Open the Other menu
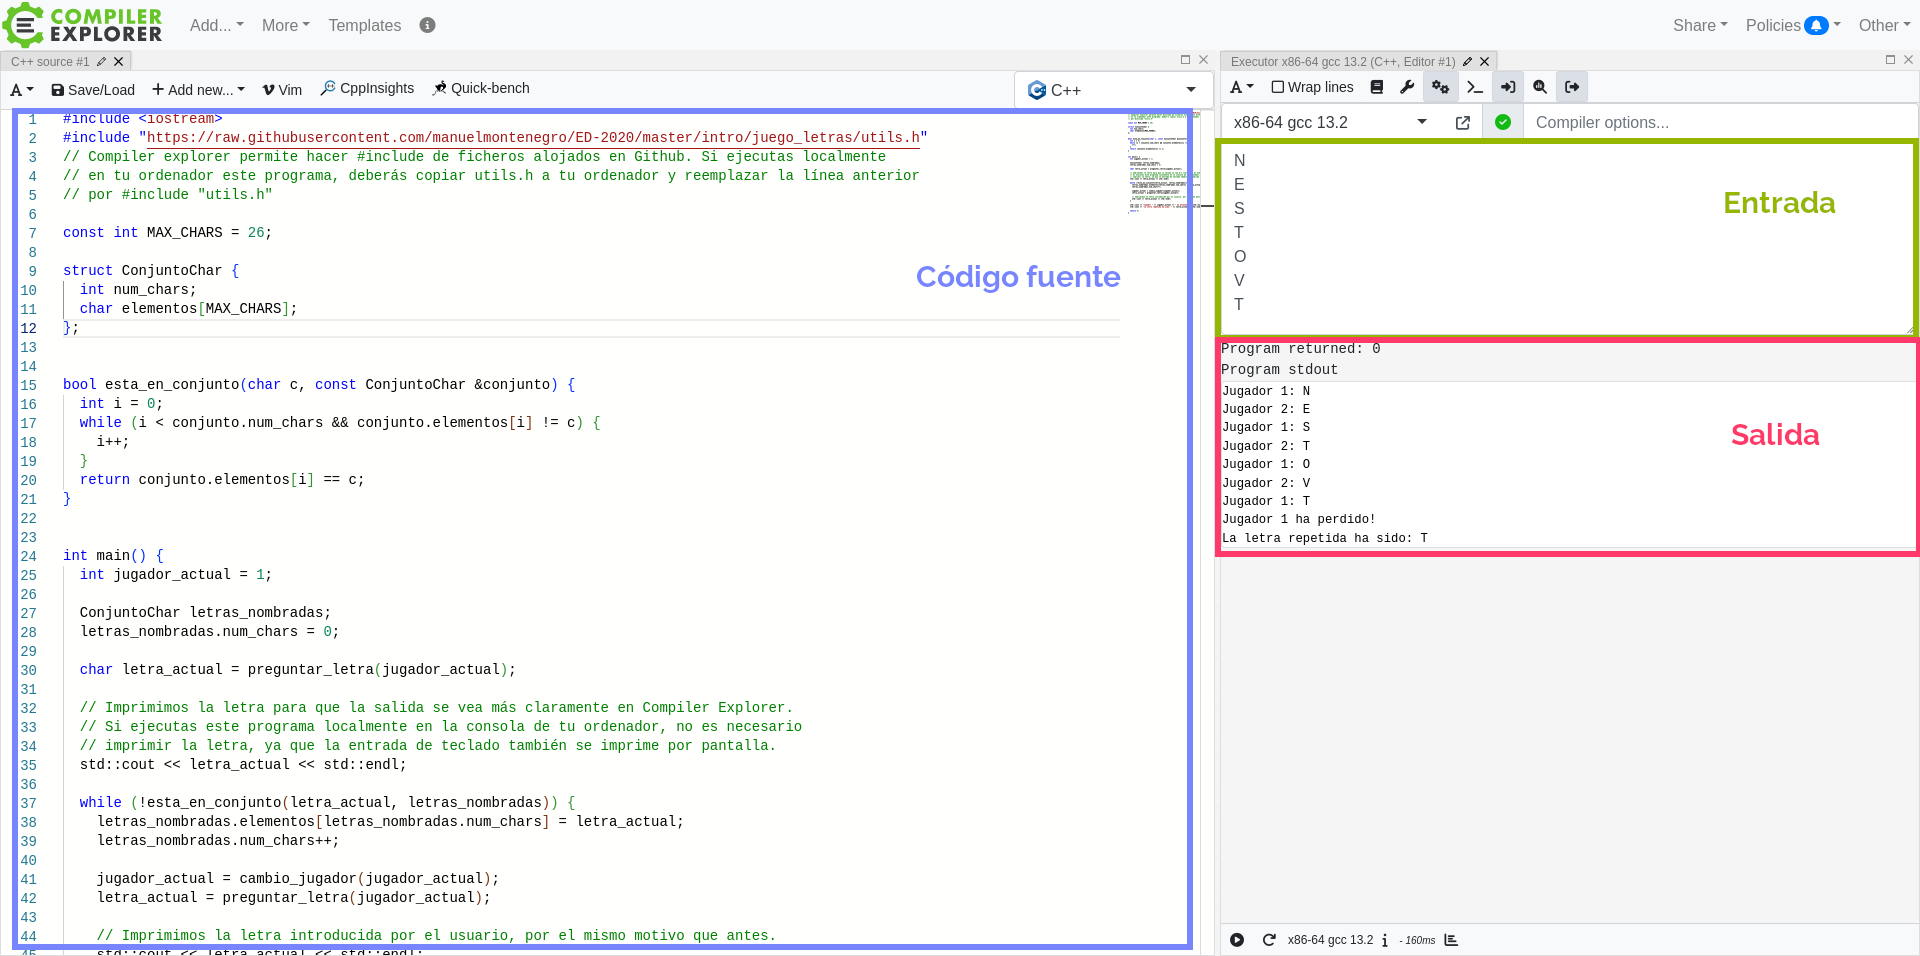1920x956 pixels. (1884, 25)
